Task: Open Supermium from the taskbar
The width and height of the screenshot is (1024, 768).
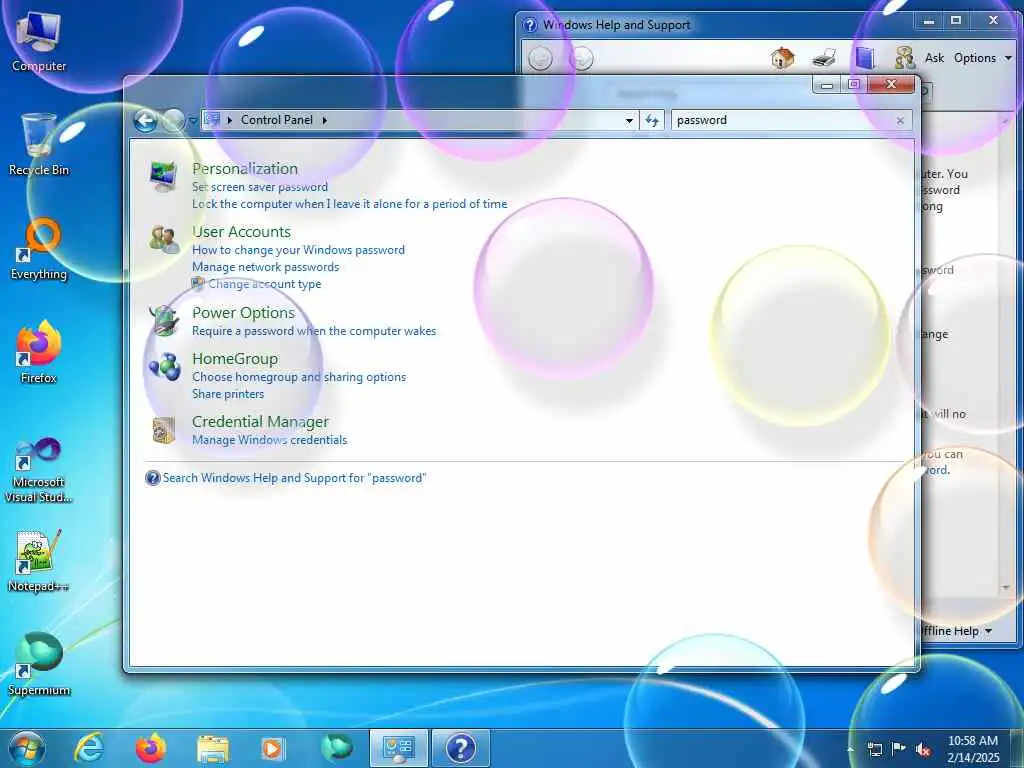Action: (x=336, y=748)
